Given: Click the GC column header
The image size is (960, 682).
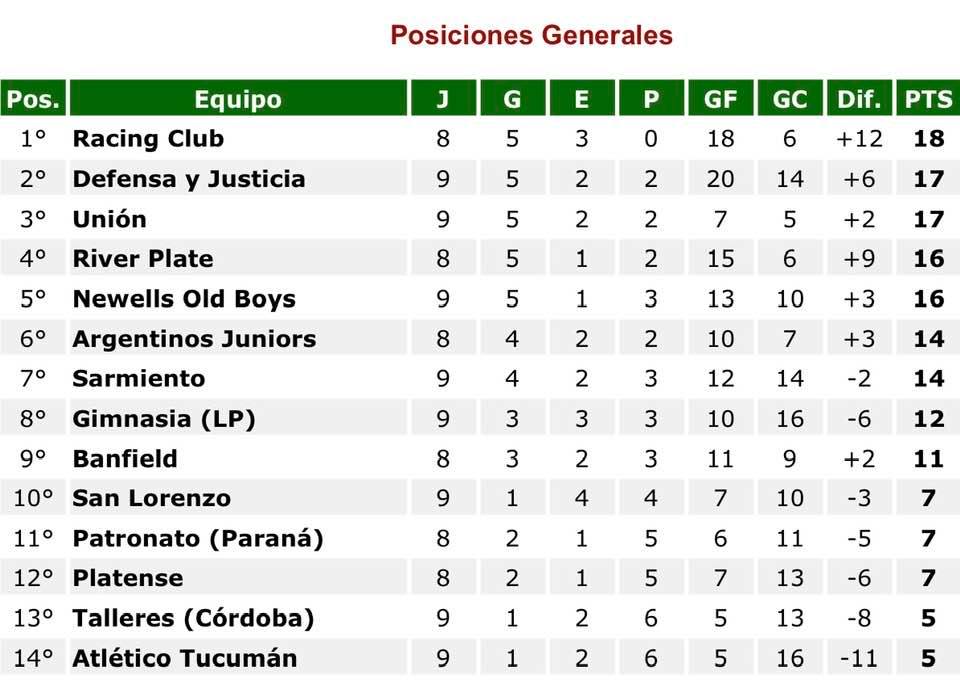Looking at the screenshot, I should [790, 98].
